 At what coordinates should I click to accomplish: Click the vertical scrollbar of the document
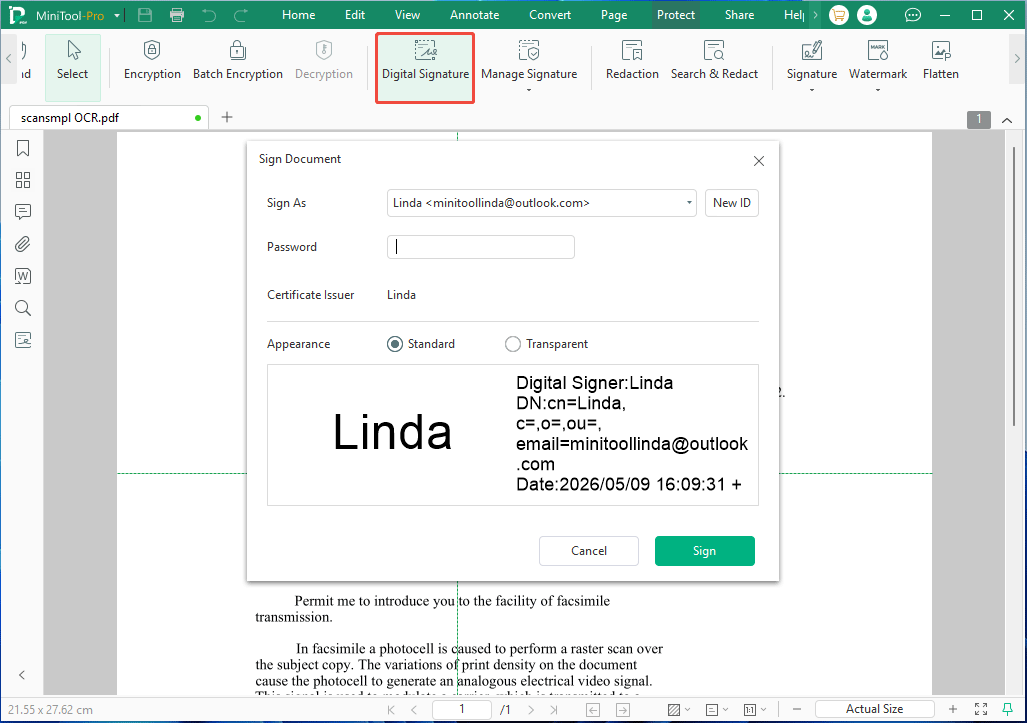(x=1014, y=286)
